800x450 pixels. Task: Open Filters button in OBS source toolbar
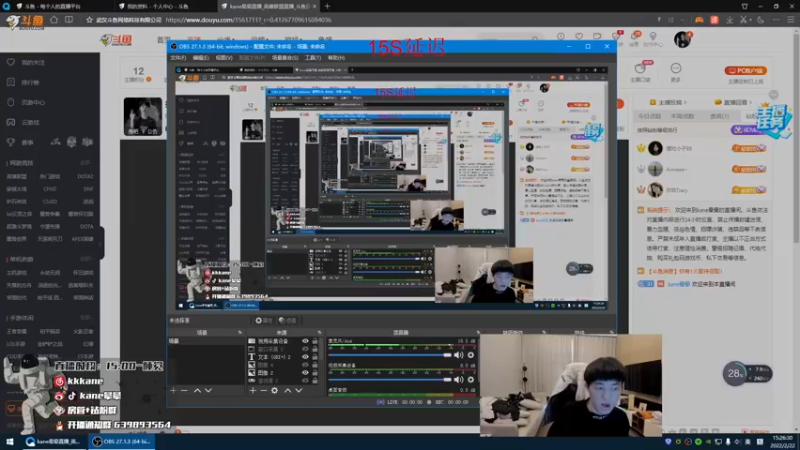(288, 320)
